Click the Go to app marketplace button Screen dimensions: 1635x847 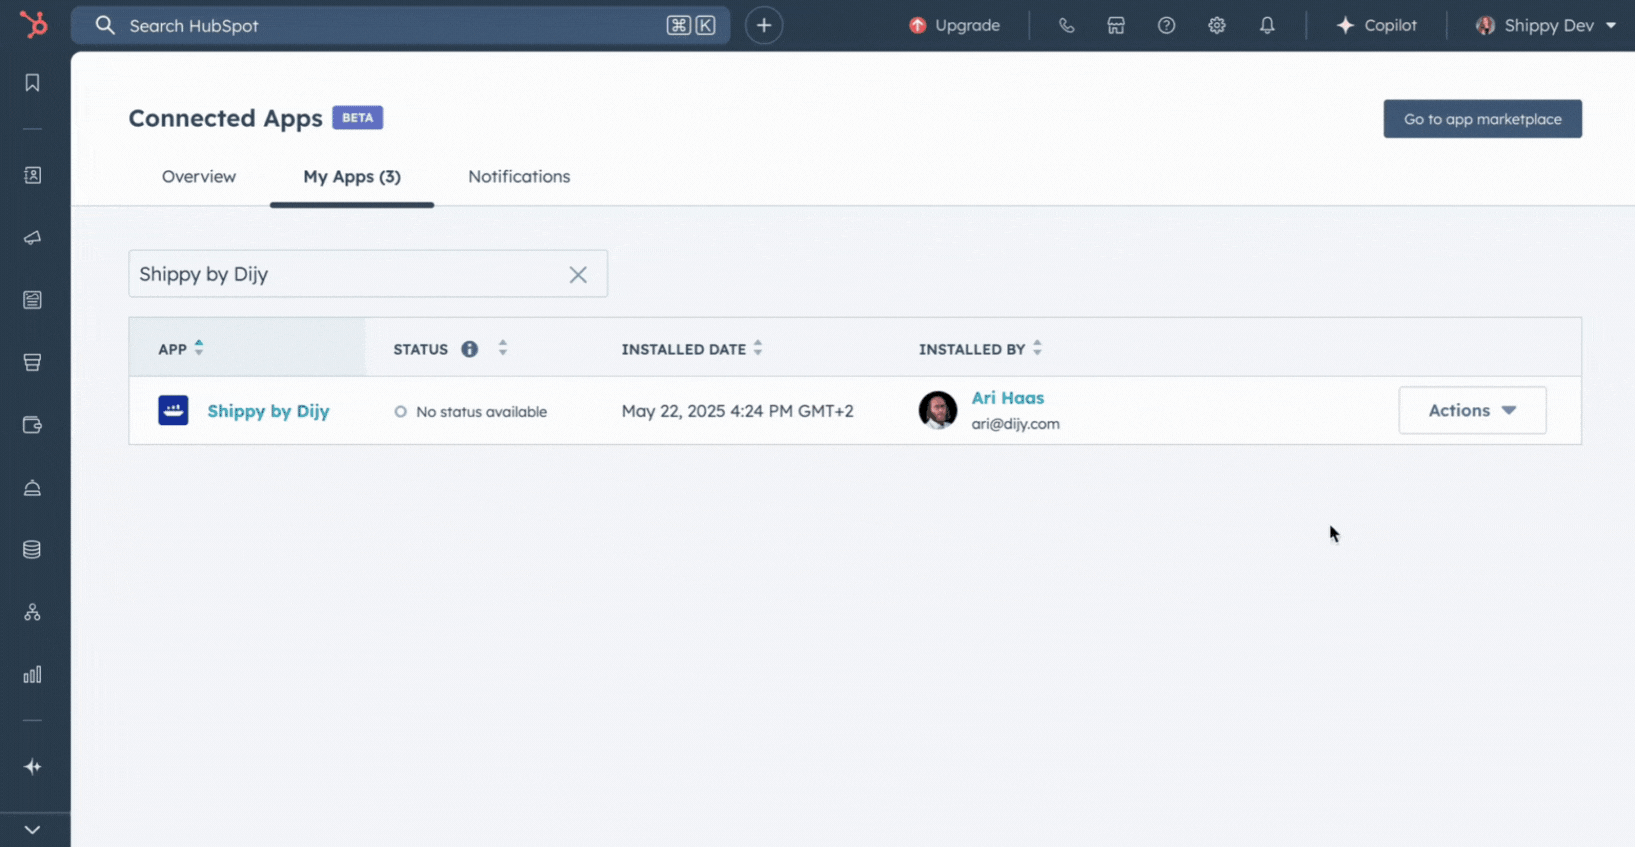[x=1482, y=119]
